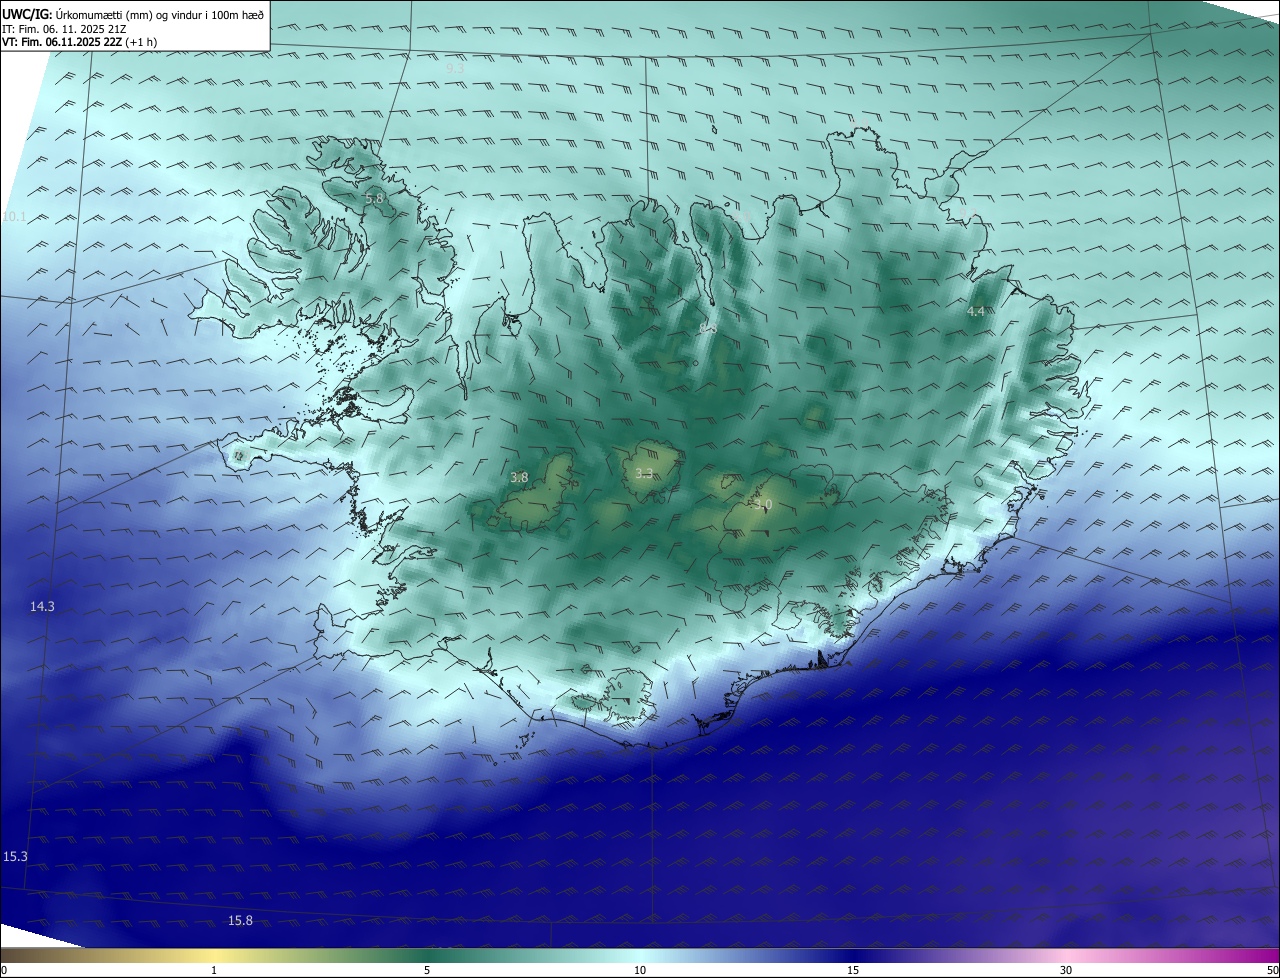Click the 14.3 value label over the ocean
The width and height of the screenshot is (1280, 978).
(x=42, y=607)
